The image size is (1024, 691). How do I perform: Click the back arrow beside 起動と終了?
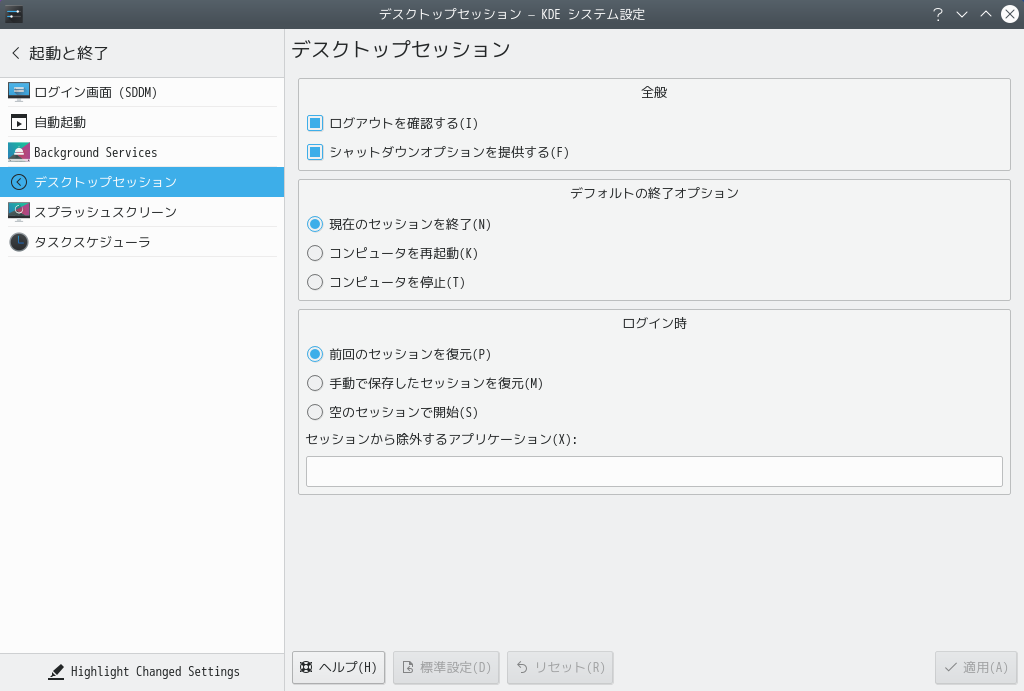click(x=15, y=53)
